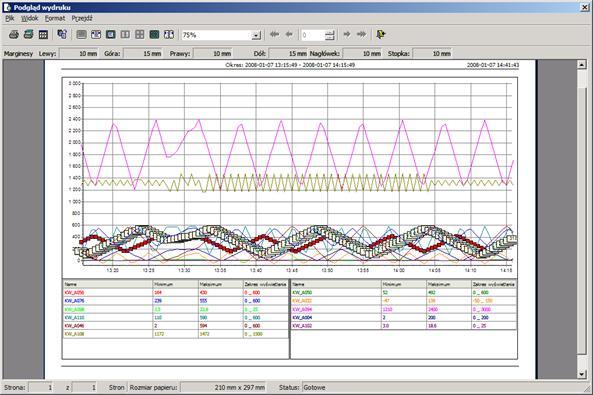Click the Lewy margin field
Viewport: 593px width, 395px height.
pos(79,54)
